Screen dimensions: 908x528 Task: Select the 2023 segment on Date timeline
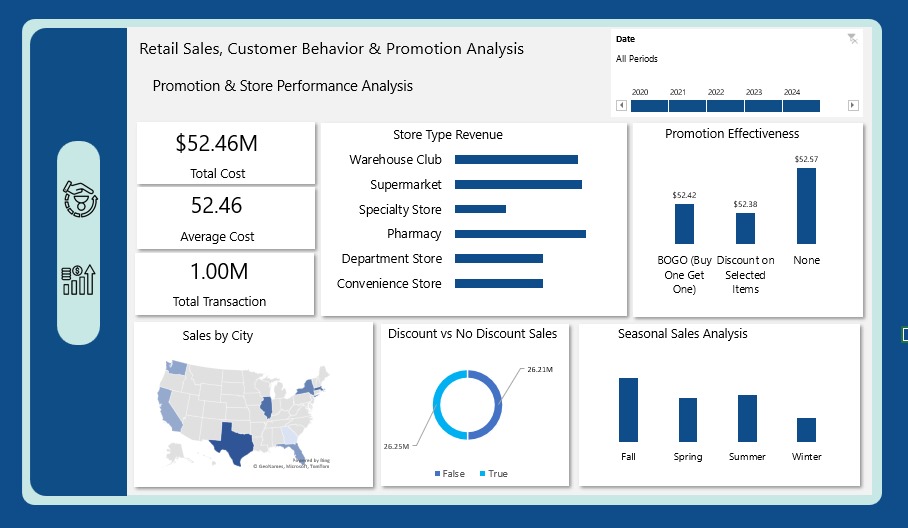(x=763, y=106)
